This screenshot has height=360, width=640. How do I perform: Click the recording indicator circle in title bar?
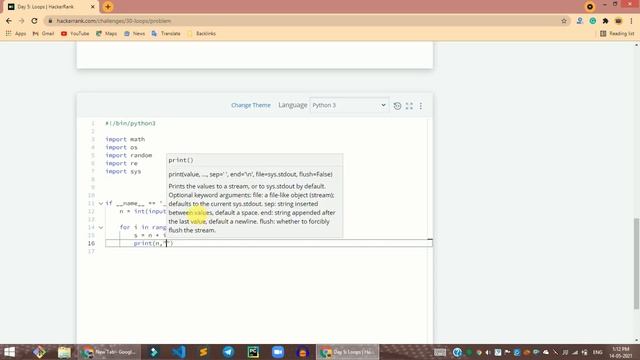point(590,7)
